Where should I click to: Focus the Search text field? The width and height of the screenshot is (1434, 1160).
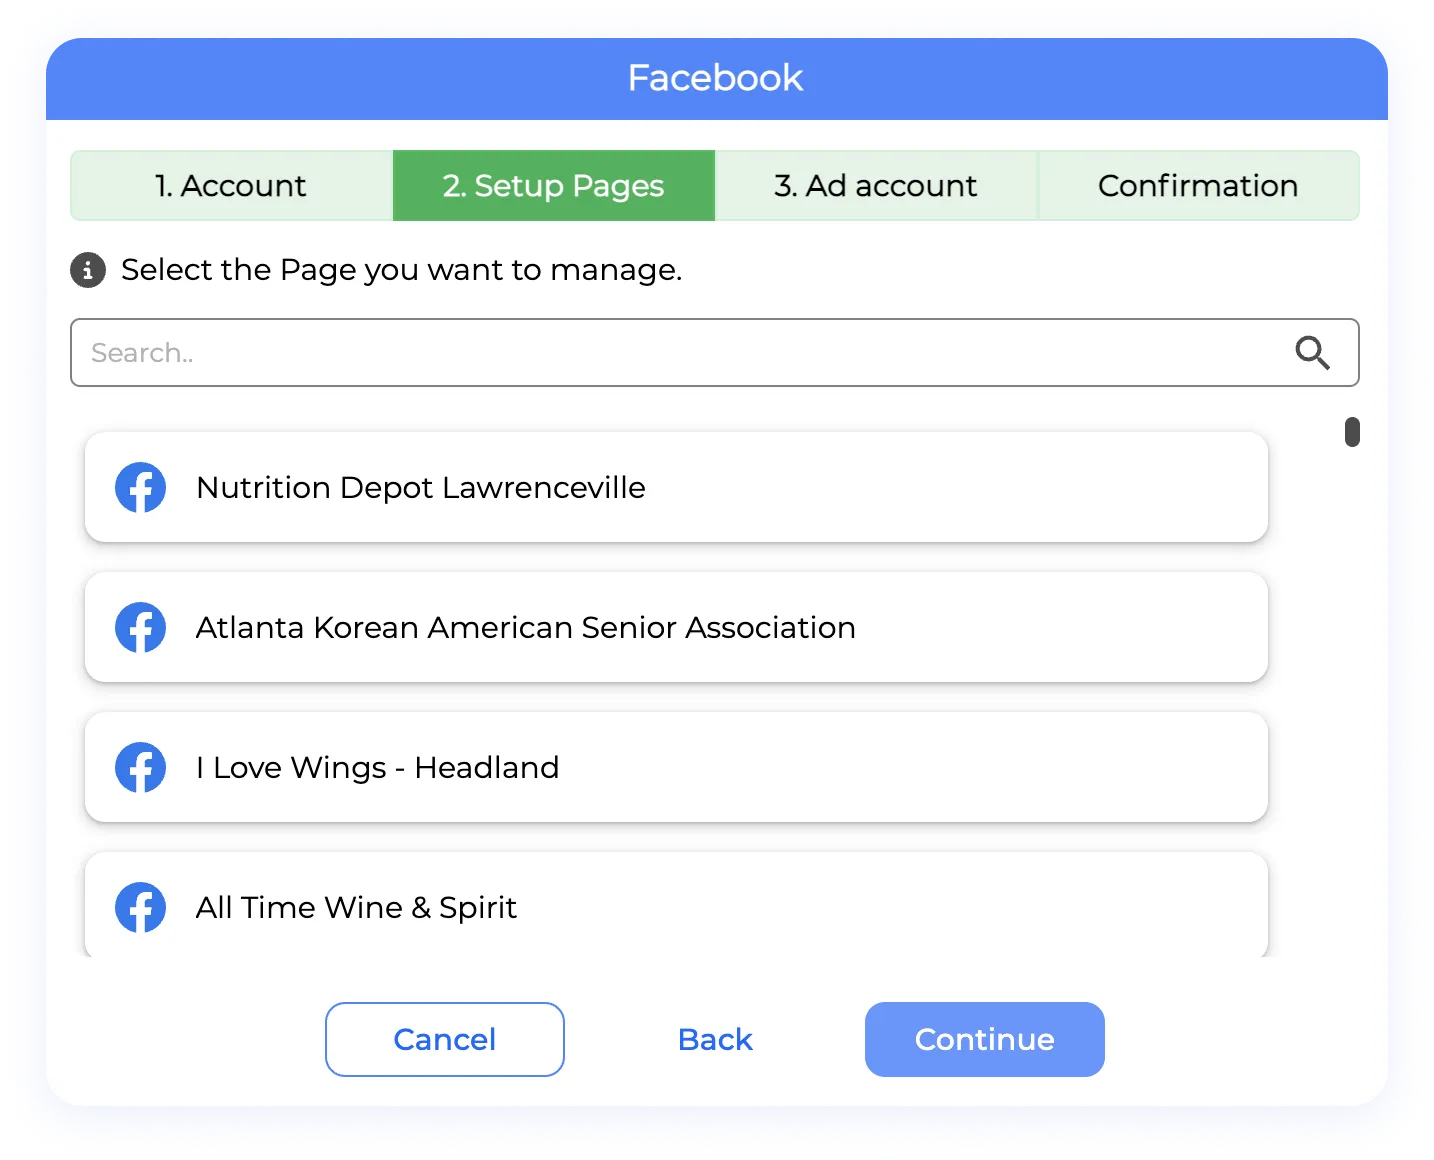pyautogui.click(x=680, y=353)
